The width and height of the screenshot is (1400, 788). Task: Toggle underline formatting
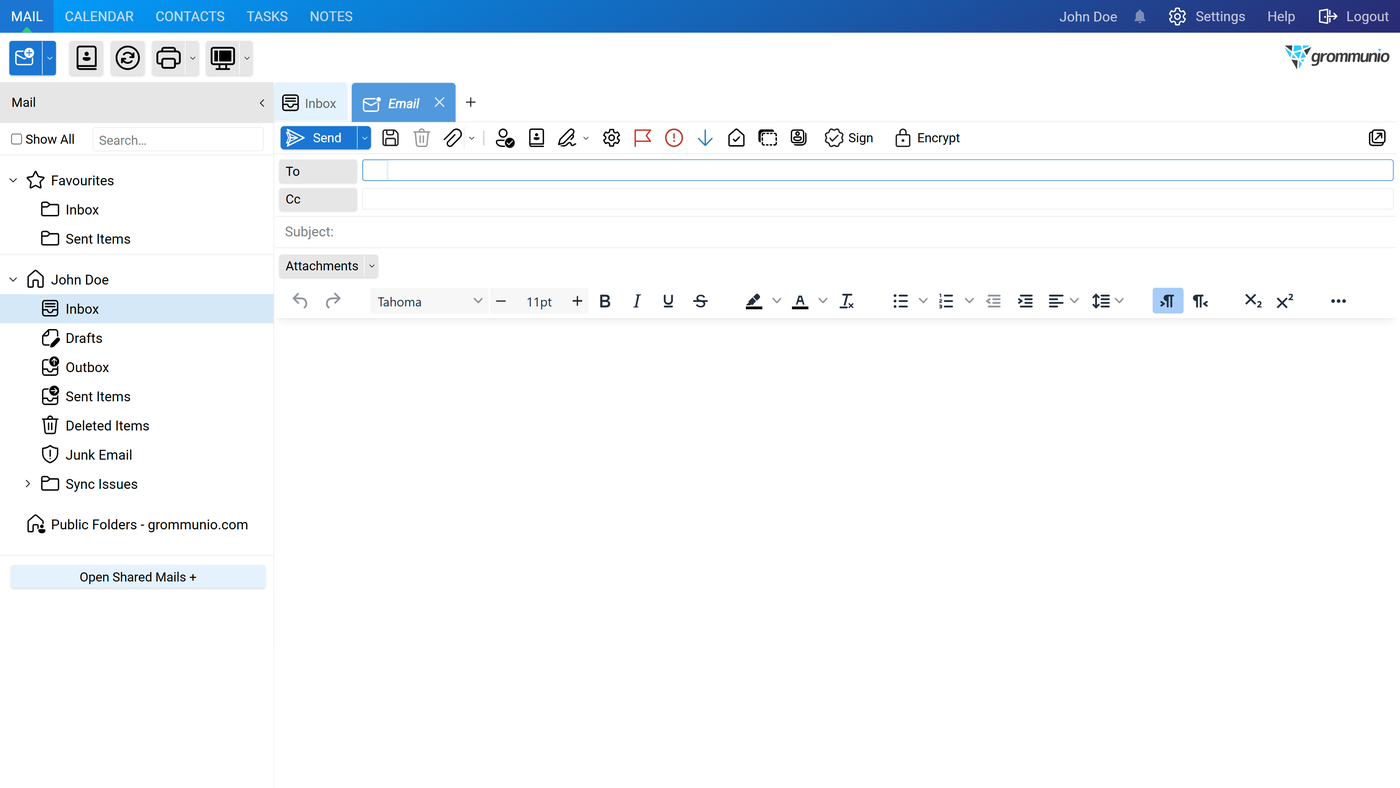(x=668, y=301)
